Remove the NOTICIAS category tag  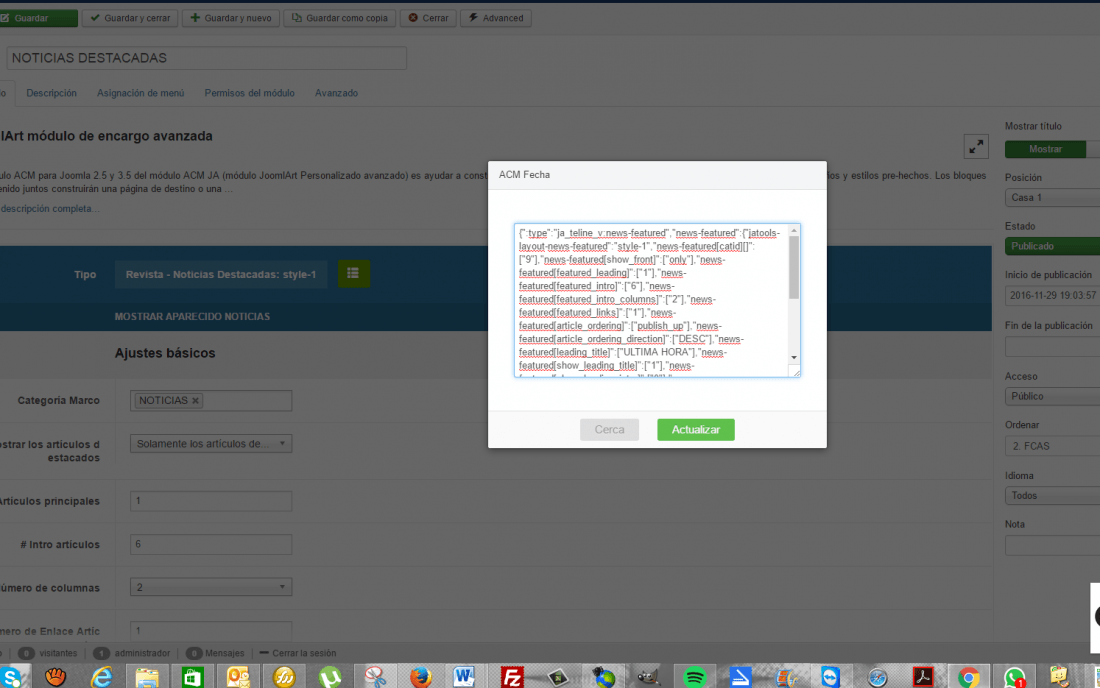(196, 400)
